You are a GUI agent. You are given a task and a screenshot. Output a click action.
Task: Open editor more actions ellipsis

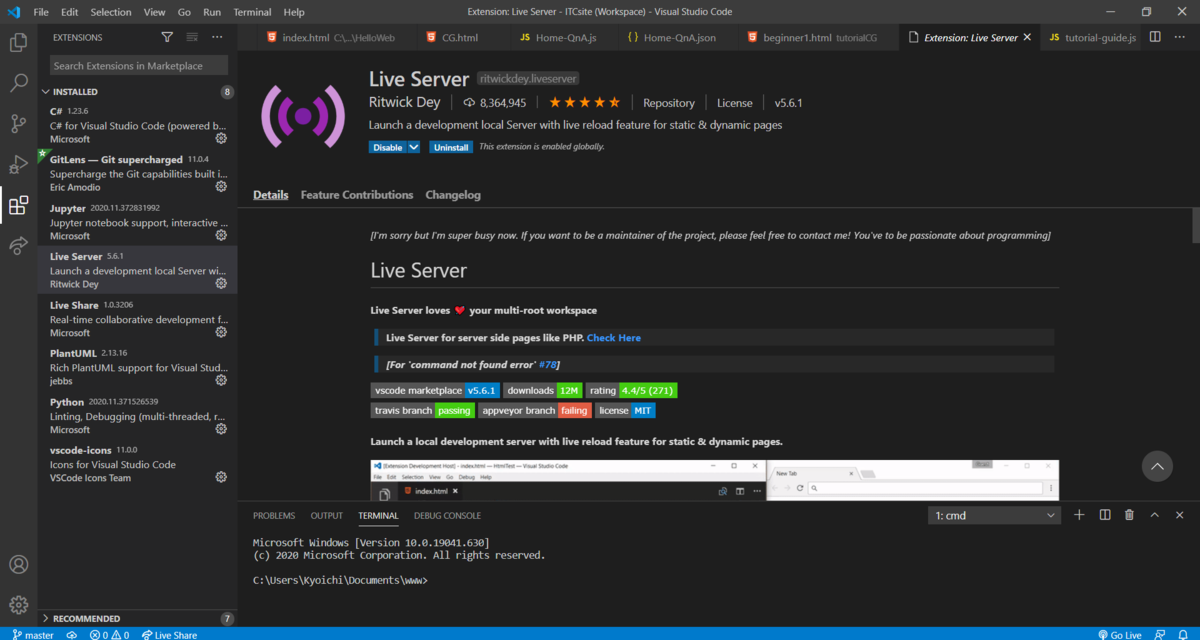click(x=1180, y=37)
